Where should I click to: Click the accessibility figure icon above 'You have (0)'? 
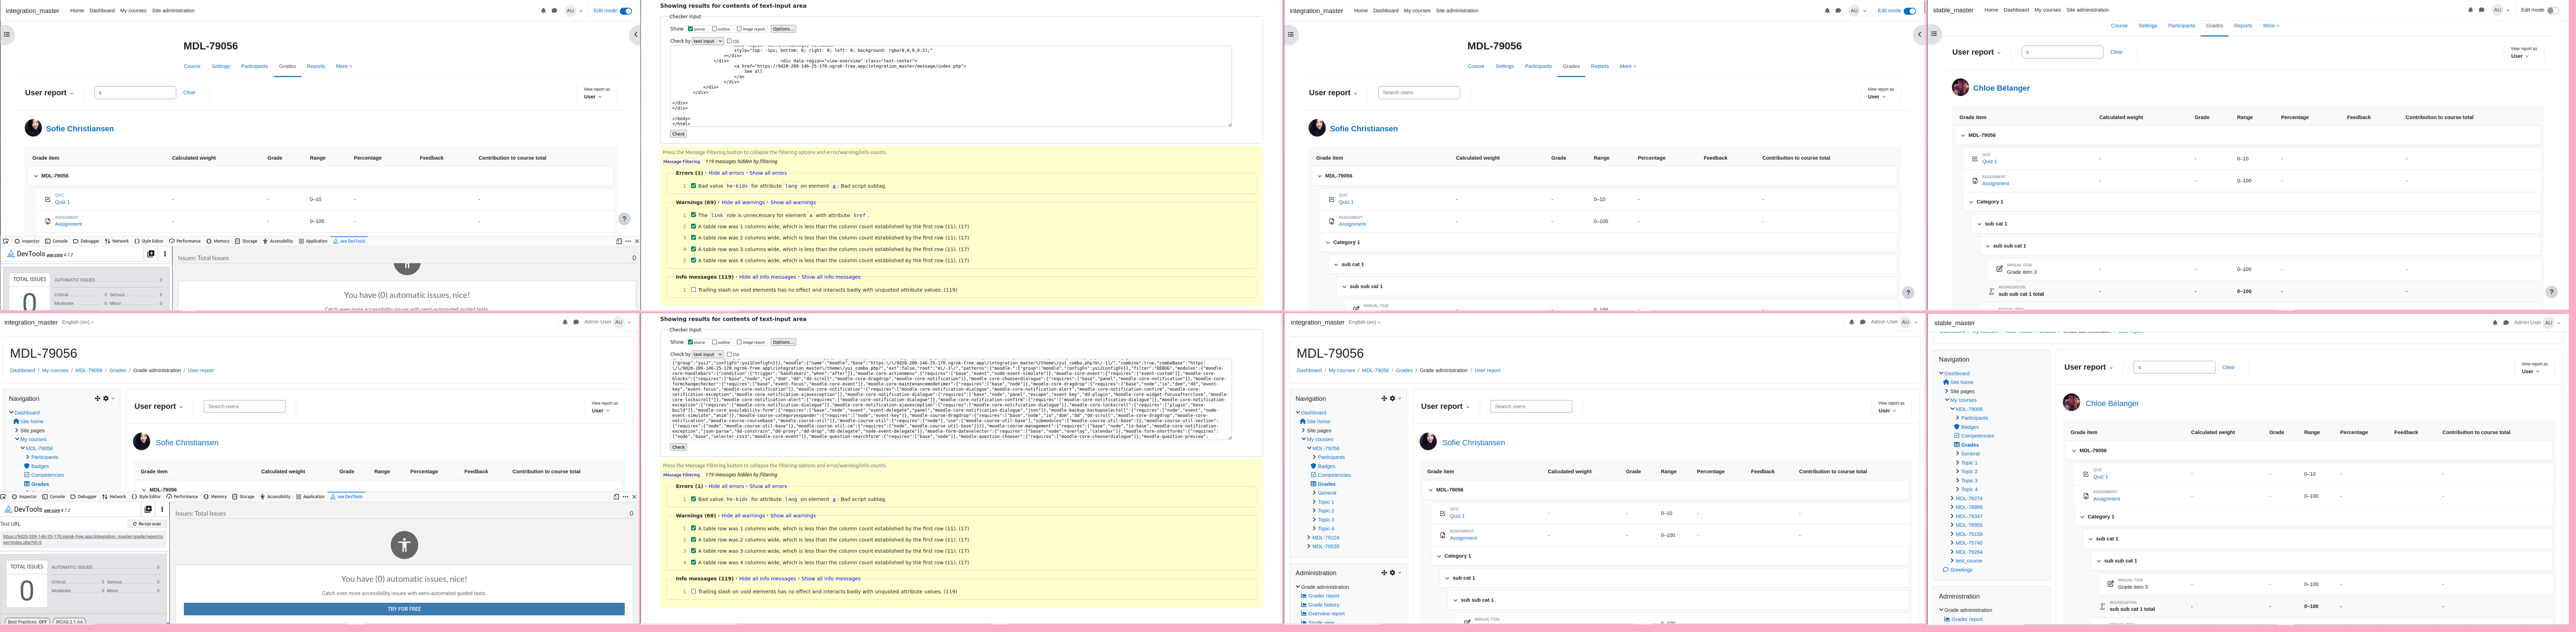click(404, 545)
